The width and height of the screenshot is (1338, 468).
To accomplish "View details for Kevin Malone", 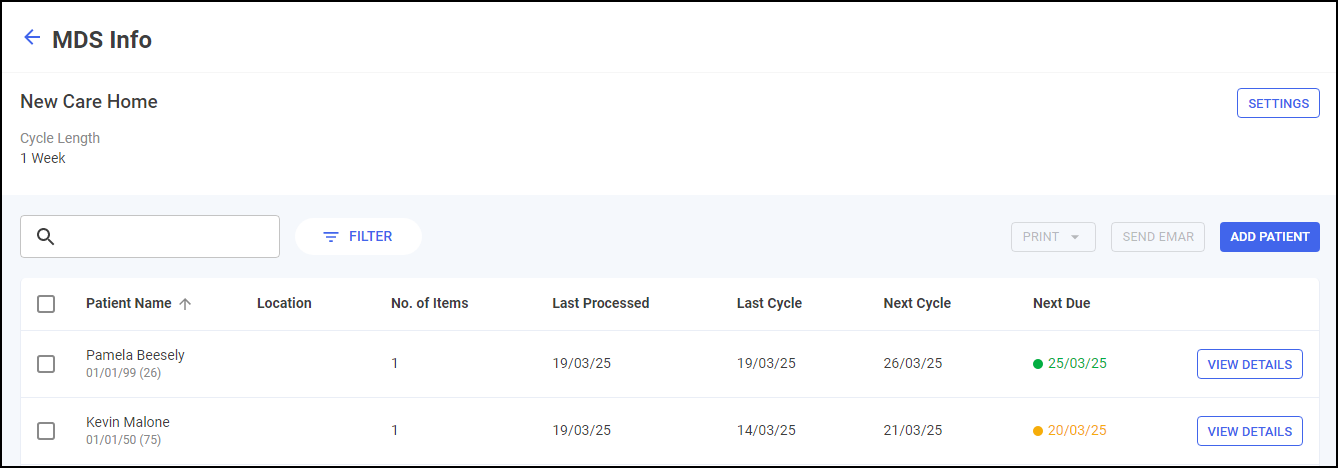I will 1249,431.
